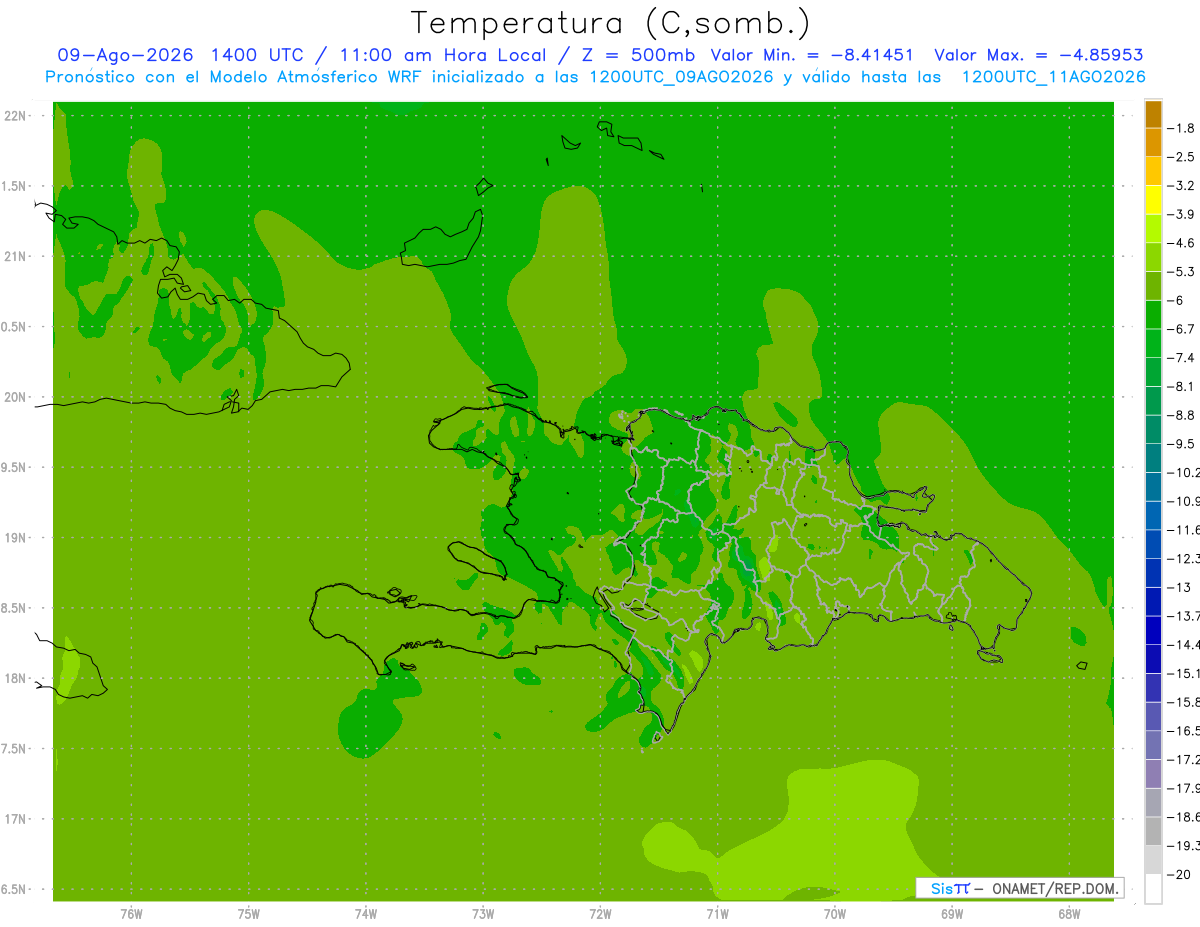Pick the gray swatch between -18.6 and -19.3
Screen dimensions: 1200x927
tap(1153, 831)
